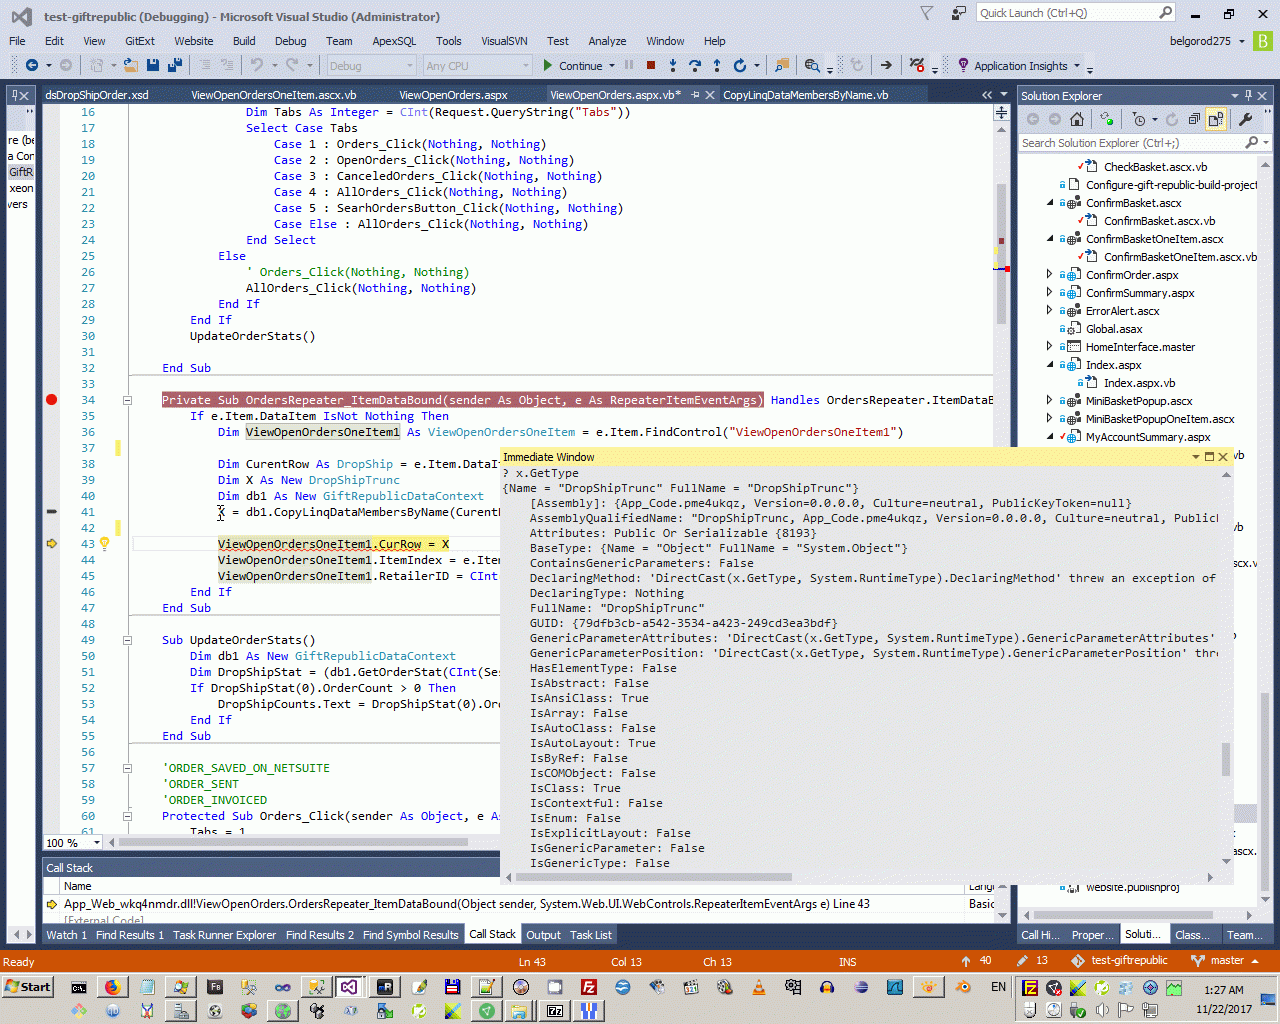Open Solution Explorer Properties wrench icon
Viewport: 1280px width, 1024px height.
[x=1245, y=119]
